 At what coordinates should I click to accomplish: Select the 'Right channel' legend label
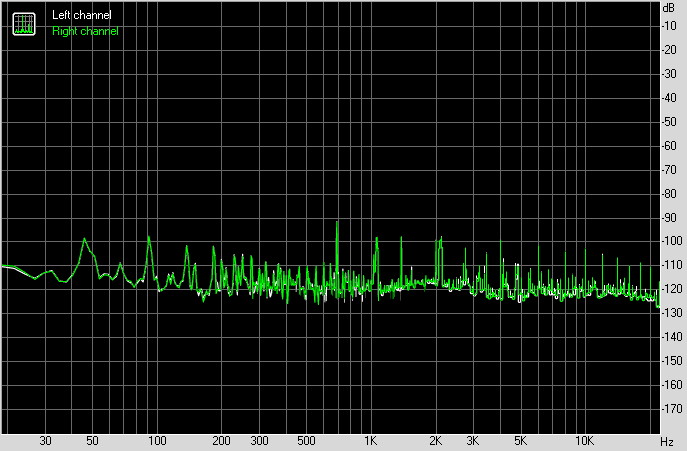coord(85,31)
